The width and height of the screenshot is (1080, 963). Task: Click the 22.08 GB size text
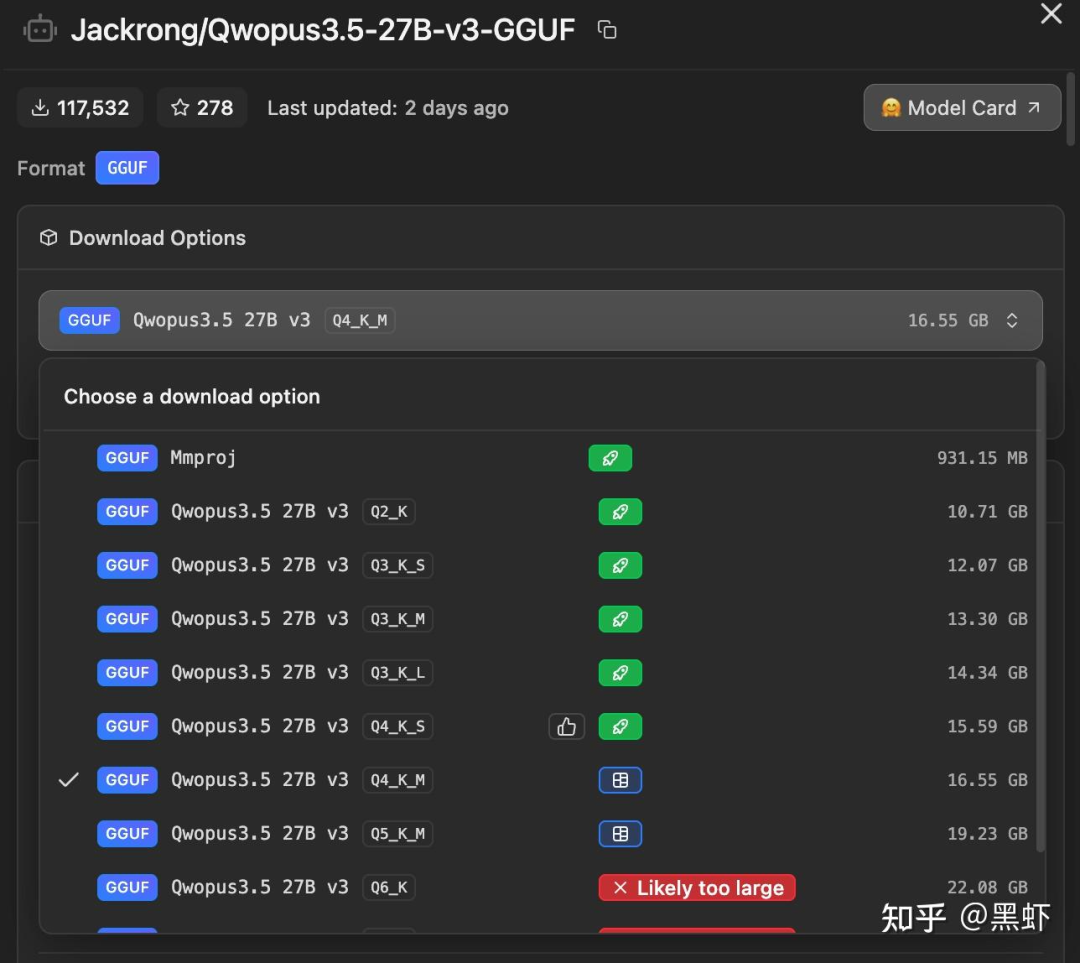click(x=988, y=888)
